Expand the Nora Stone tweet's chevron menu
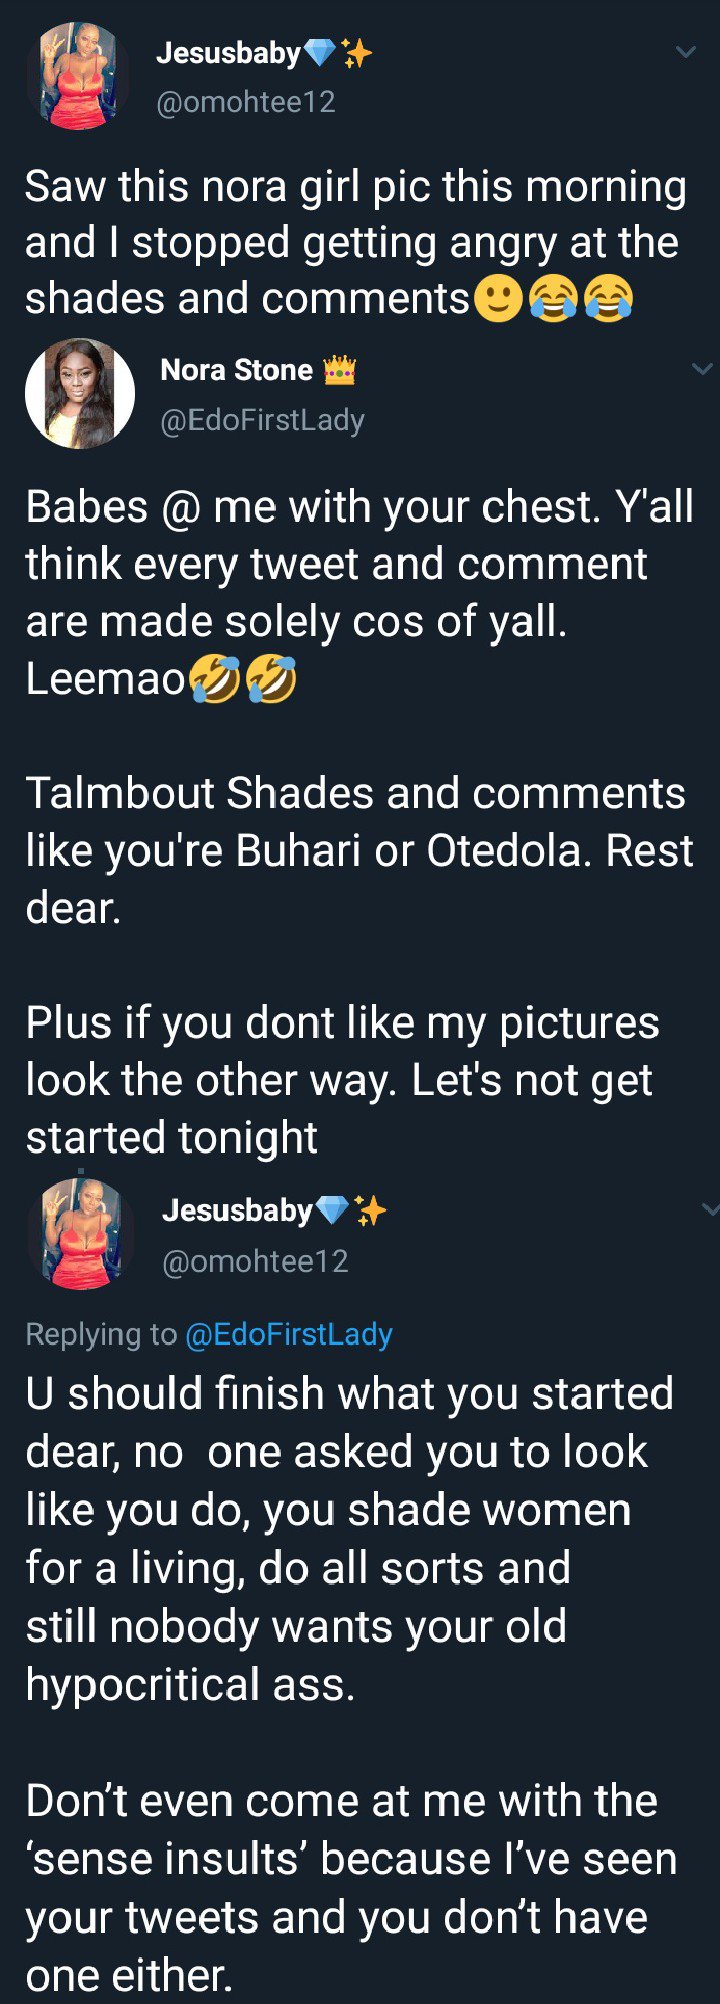The height and width of the screenshot is (2004, 720). click(x=703, y=369)
